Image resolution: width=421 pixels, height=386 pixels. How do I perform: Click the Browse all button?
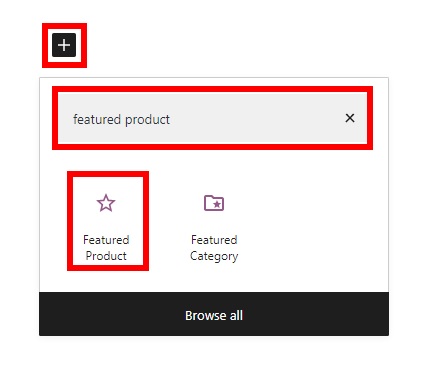point(214,314)
